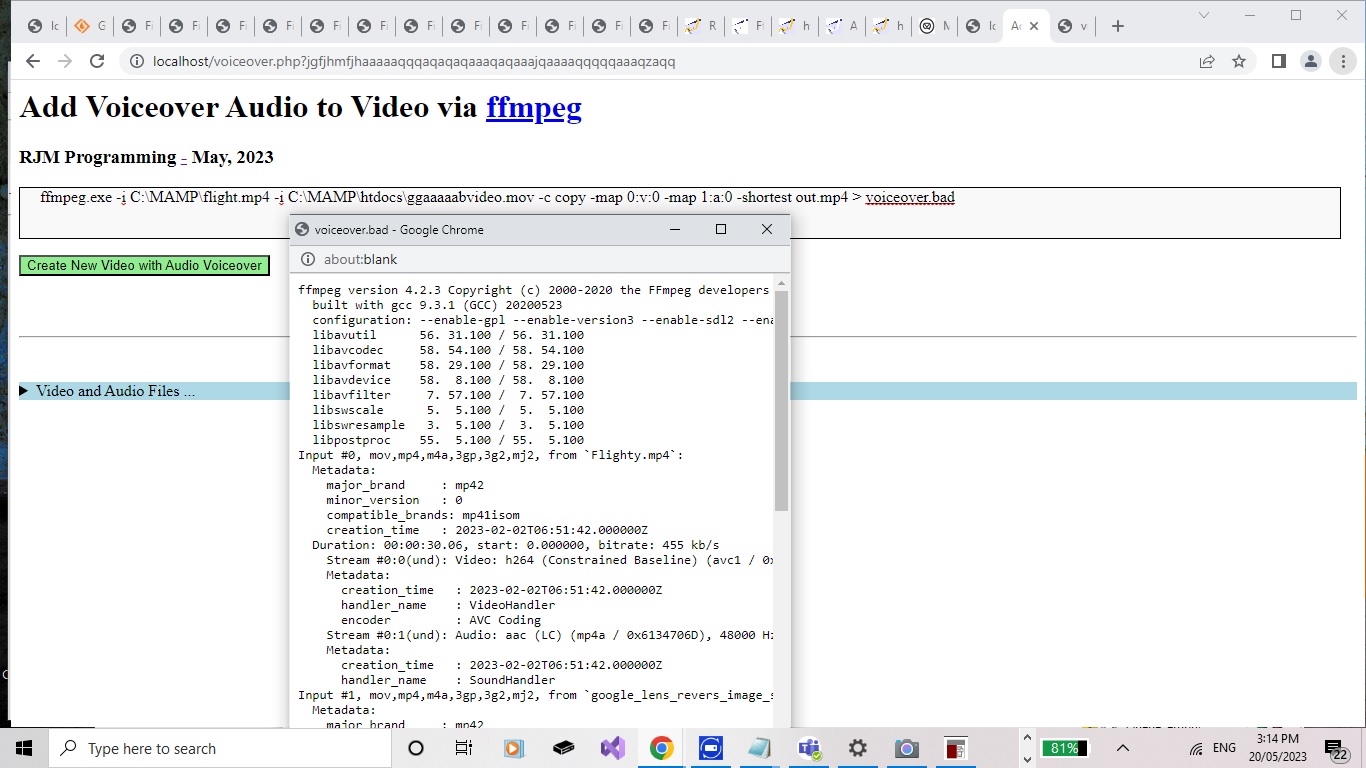The image size is (1366, 768).
Task: Open the blue camera-sync taskbar app
Action: 710,748
